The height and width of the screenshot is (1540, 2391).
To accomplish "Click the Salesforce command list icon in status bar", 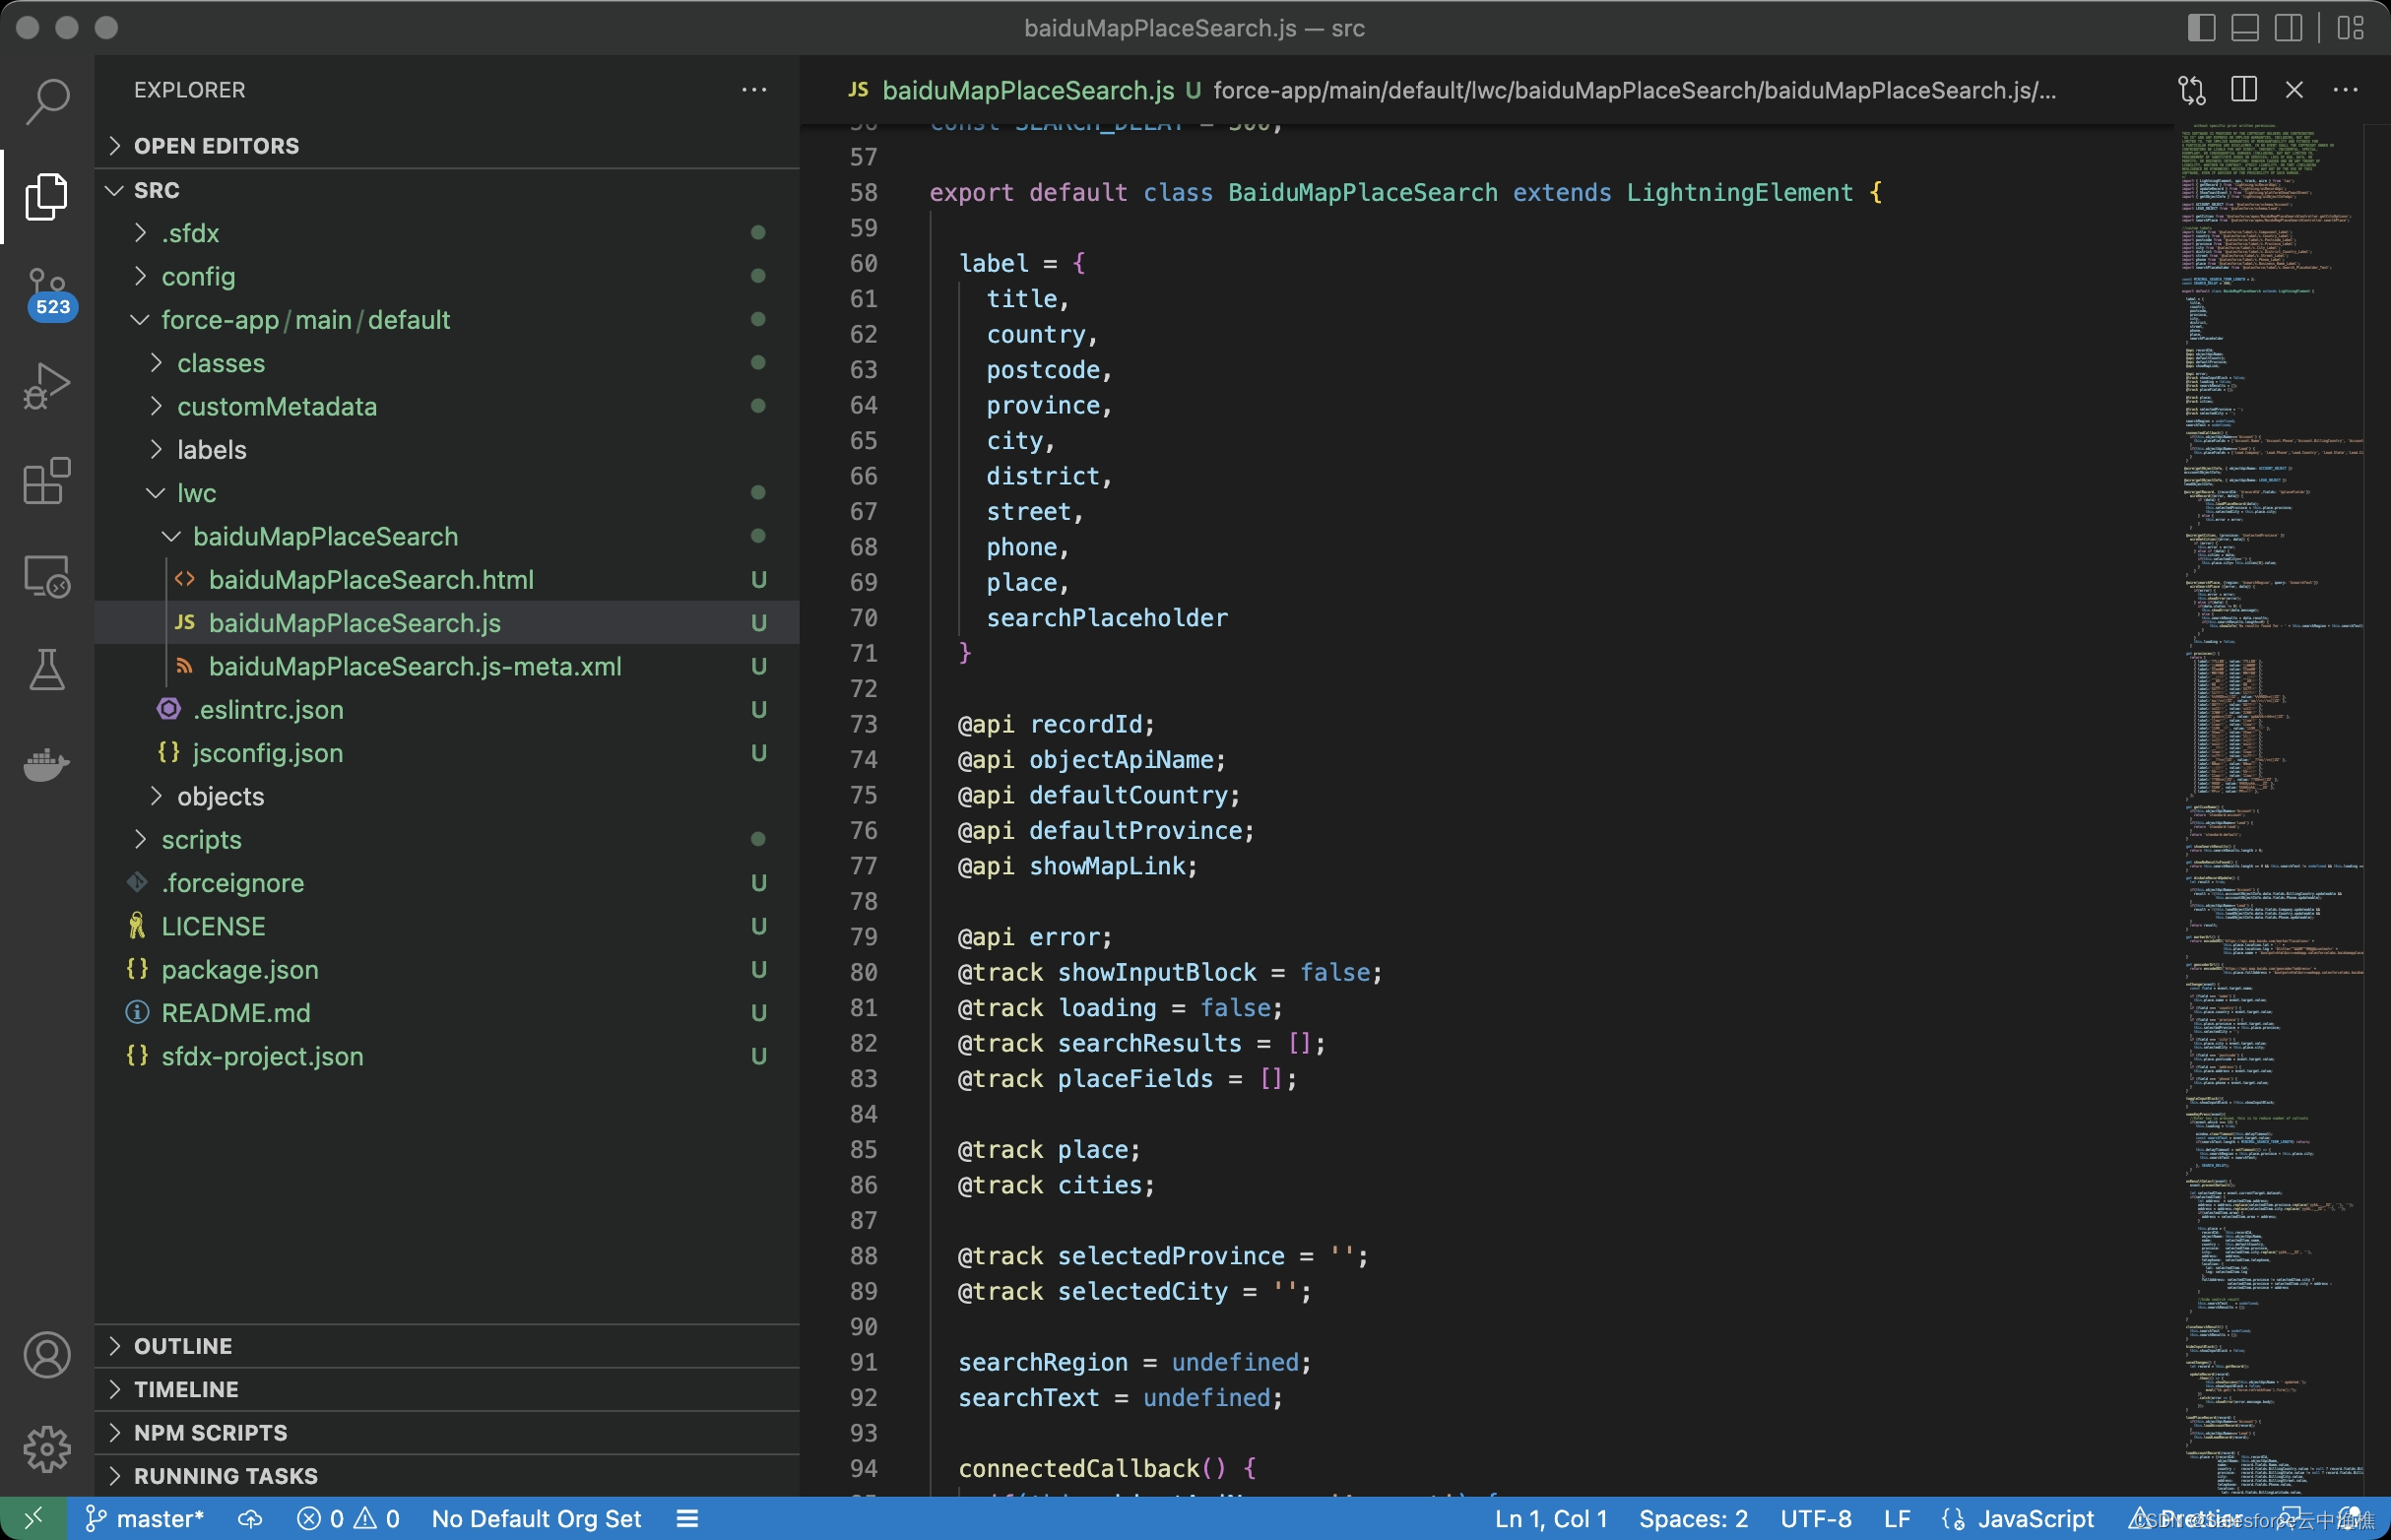I will (x=687, y=1518).
